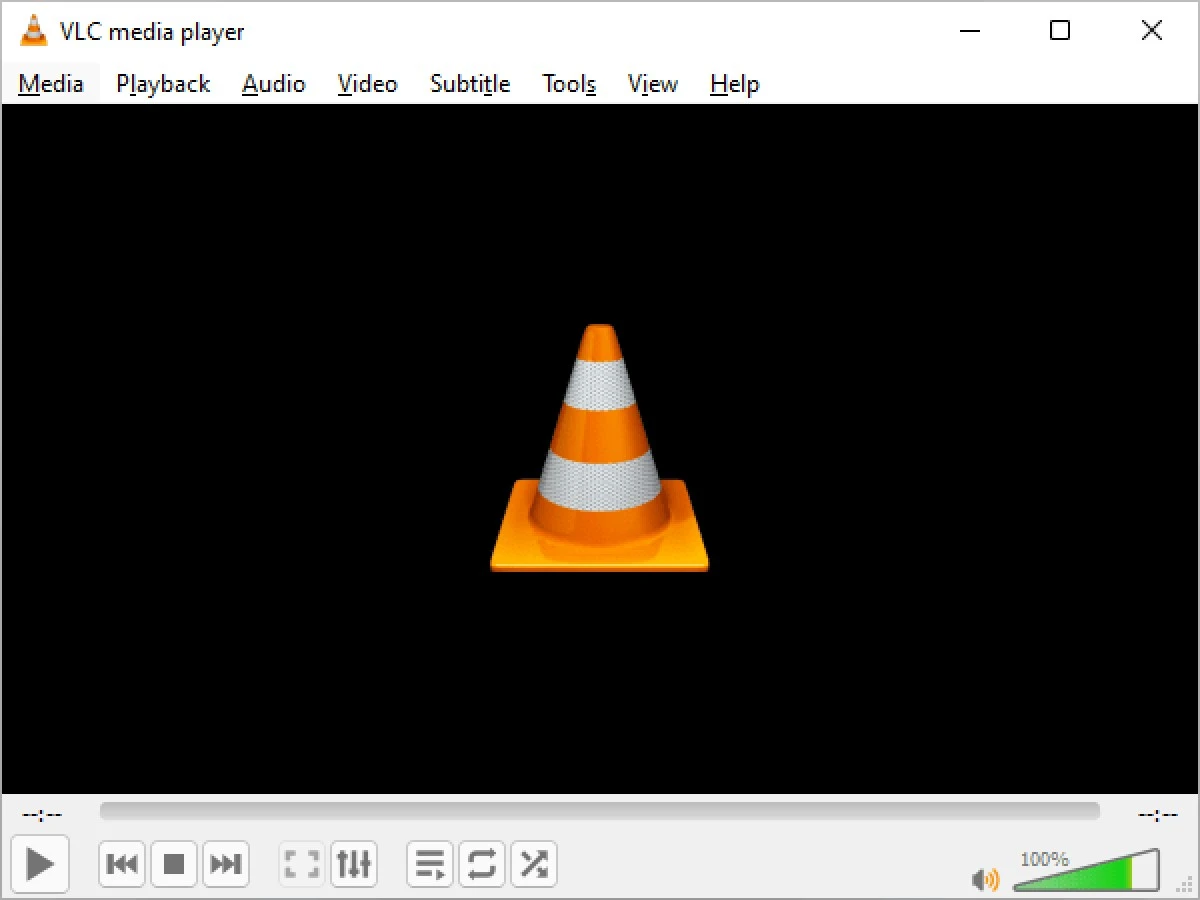1200x900 pixels.
Task: Open the Playback menu
Action: tap(162, 84)
